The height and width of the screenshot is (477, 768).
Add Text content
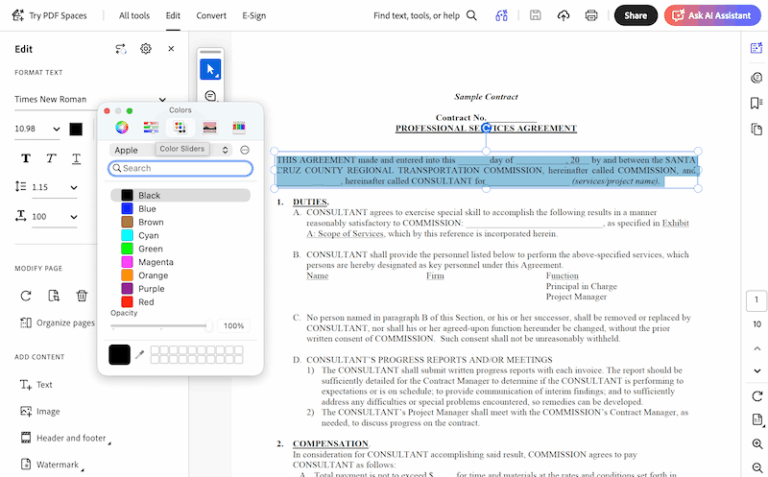coord(36,385)
